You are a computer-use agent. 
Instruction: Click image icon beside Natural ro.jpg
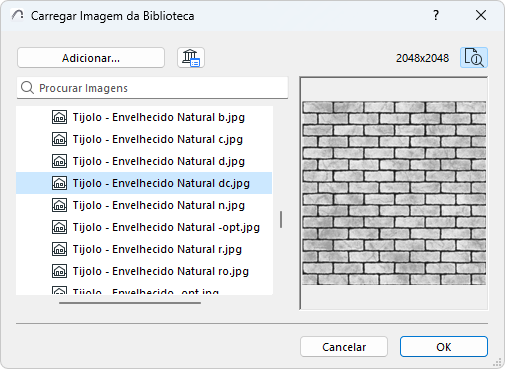[59, 271]
